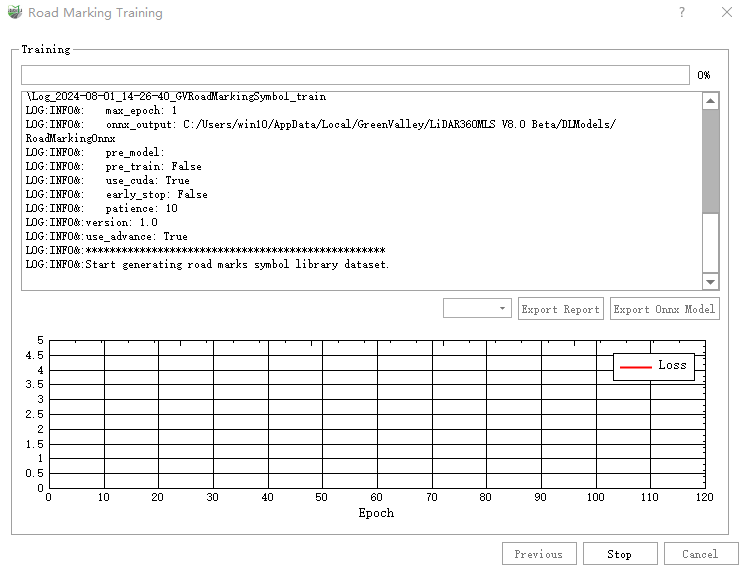Click the Epoch axis label
Viewport: 749px width, 575px height.
pyautogui.click(x=376, y=513)
